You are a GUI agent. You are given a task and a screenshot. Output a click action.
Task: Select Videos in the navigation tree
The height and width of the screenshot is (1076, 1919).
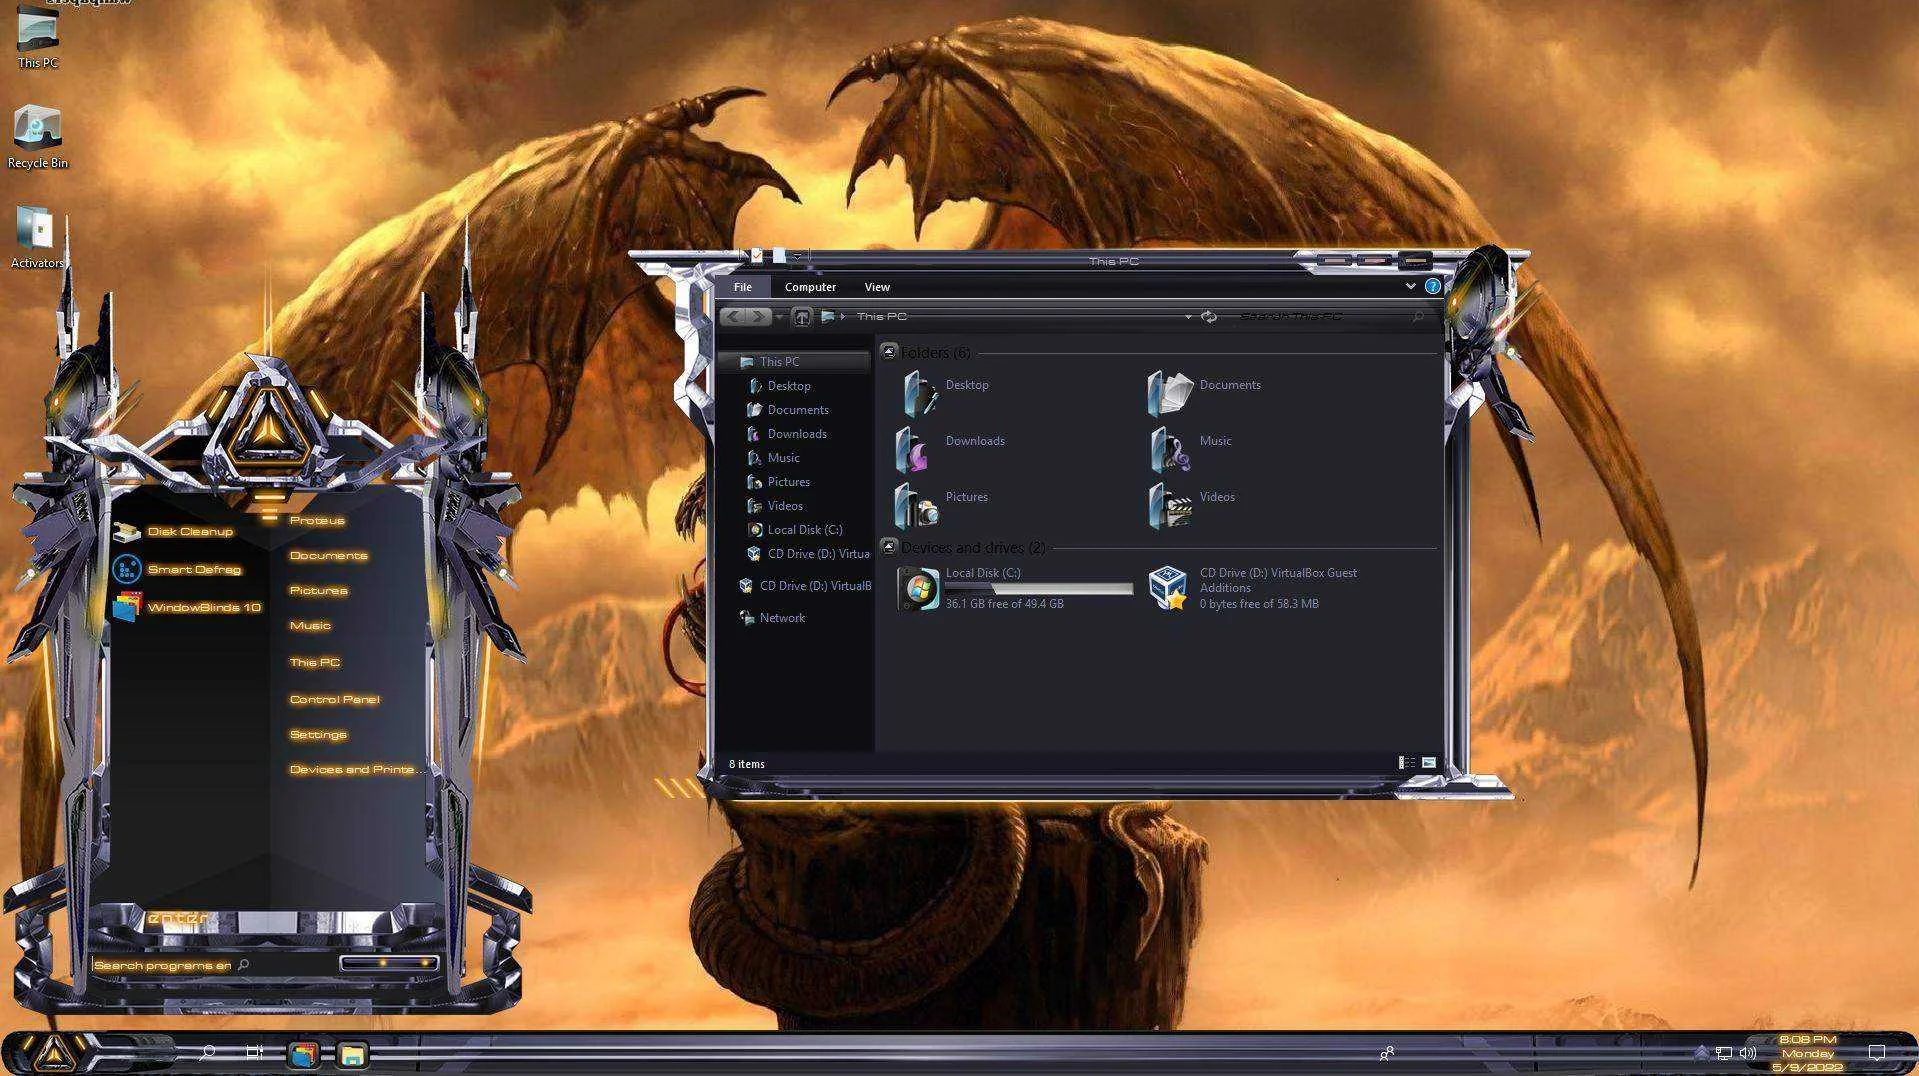pyautogui.click(x=775, y=506)
